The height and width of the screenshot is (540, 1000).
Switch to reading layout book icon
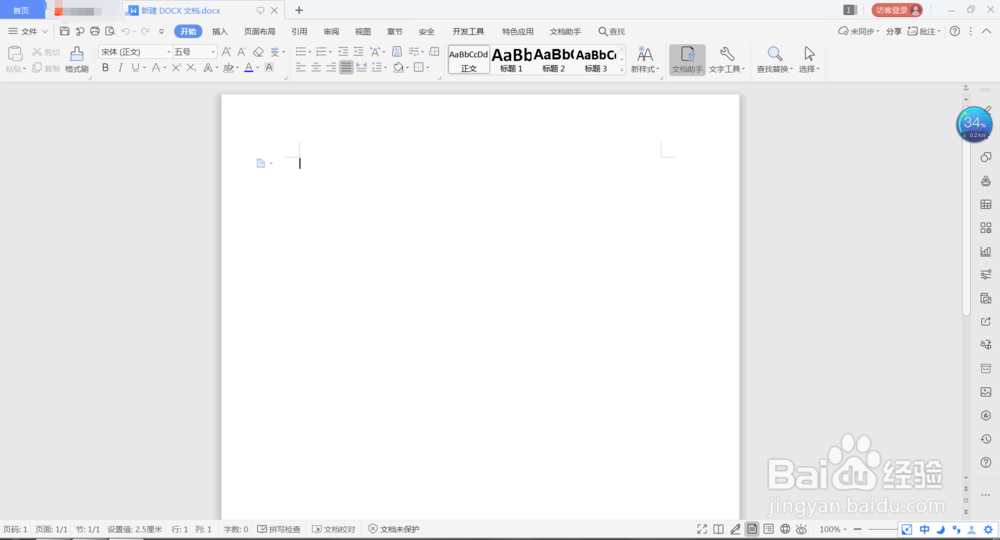719,529
